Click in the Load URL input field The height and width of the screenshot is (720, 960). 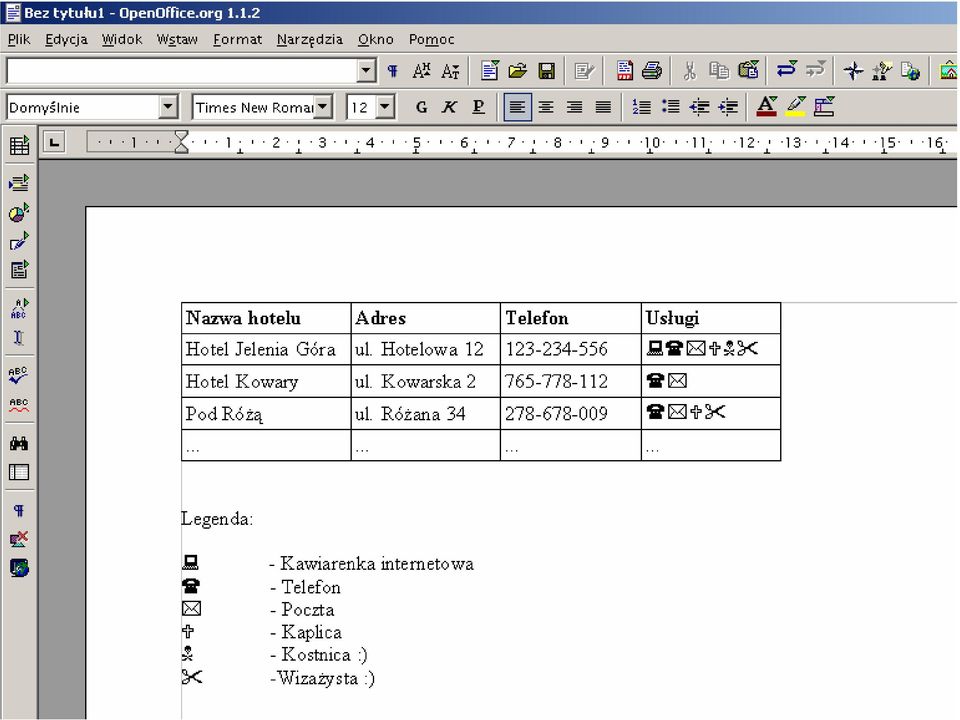182,70
